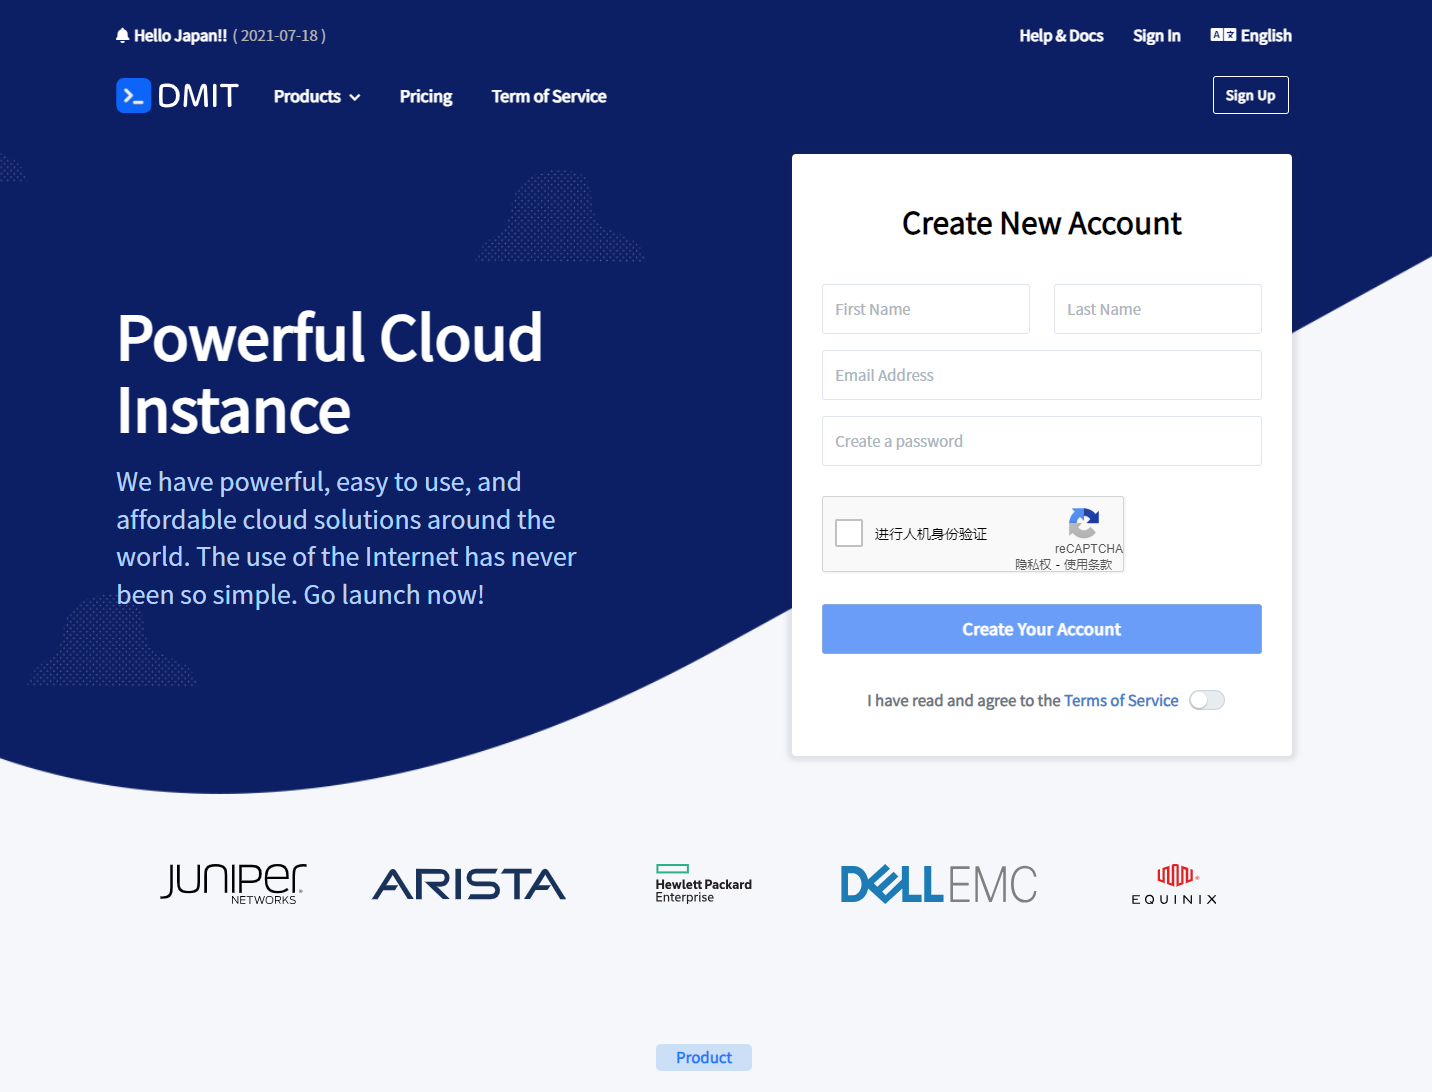
Task: Click the Juniper Networks logo
Action: coord(234,884)
